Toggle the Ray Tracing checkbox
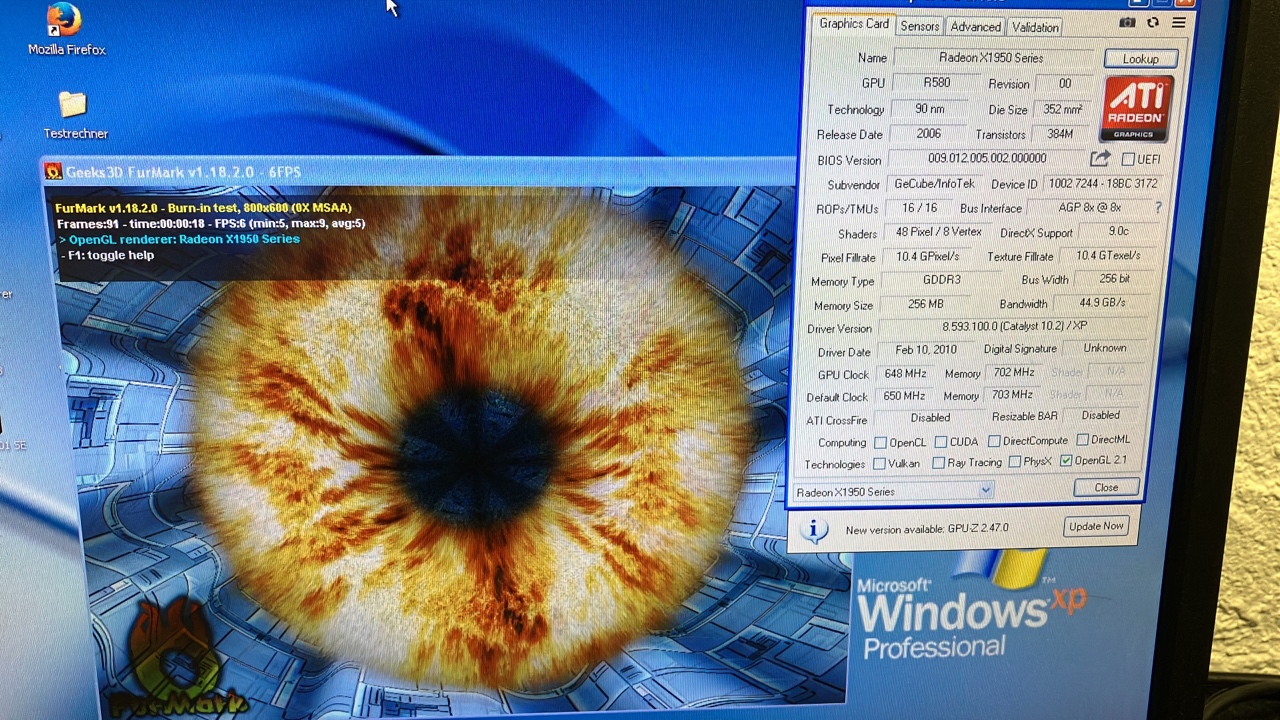Viewport: 1280px width, 720px height. [938, 462]
